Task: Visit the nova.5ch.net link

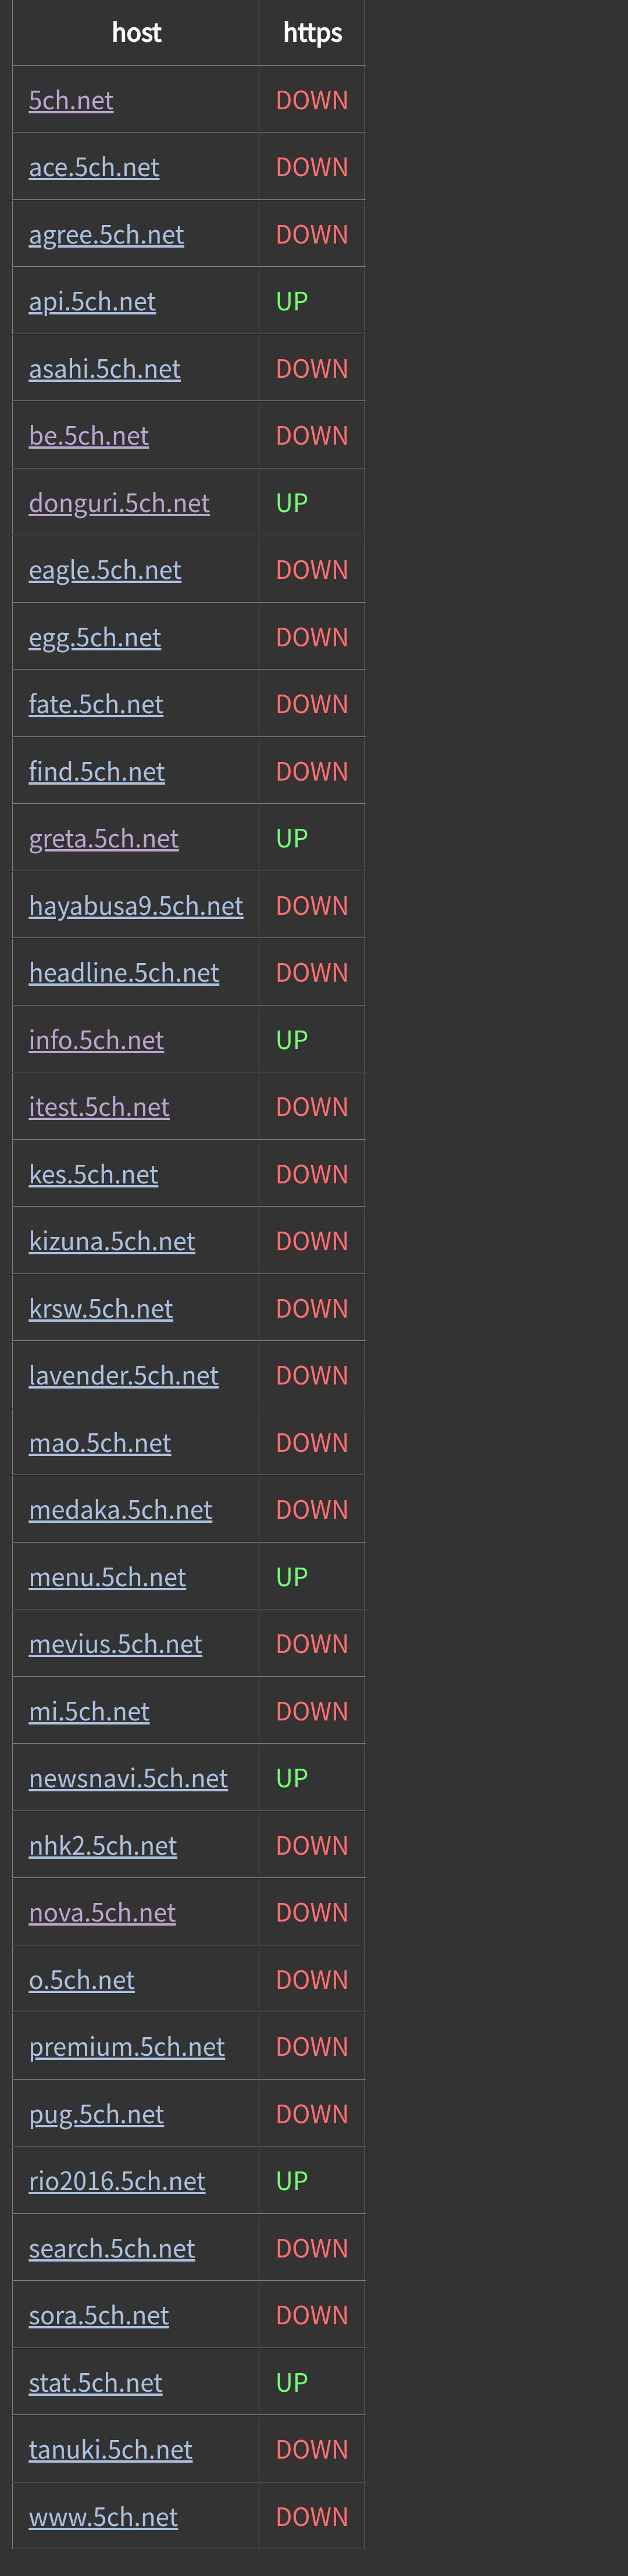Action: coord(102,1912)
